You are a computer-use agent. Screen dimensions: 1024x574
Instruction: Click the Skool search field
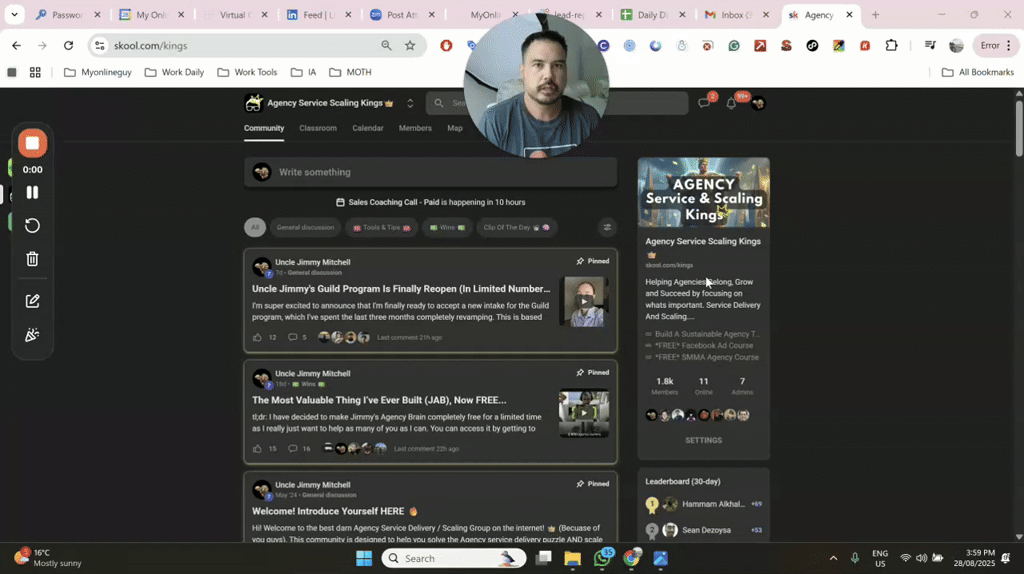coord(557,103)
